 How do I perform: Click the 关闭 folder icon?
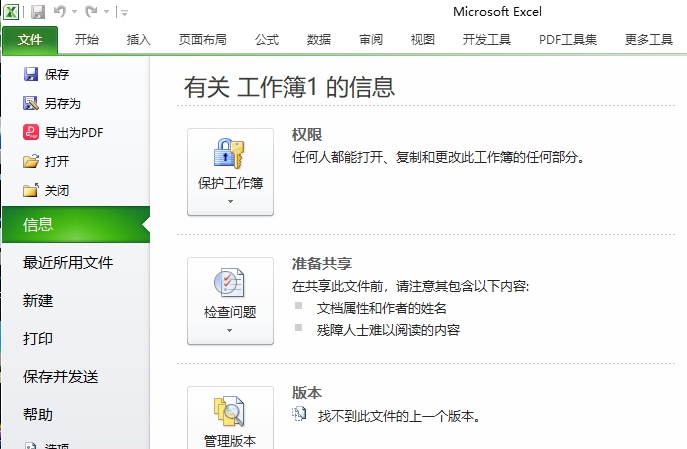(x=31, y=191)
